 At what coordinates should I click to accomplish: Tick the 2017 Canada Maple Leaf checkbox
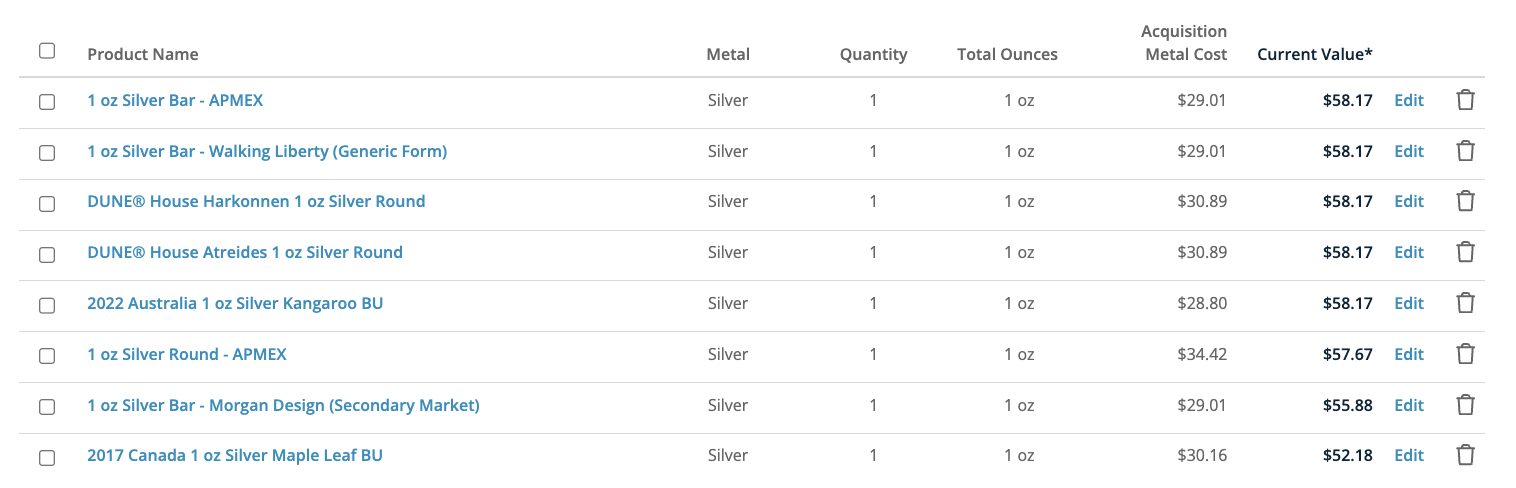point(47,457)
